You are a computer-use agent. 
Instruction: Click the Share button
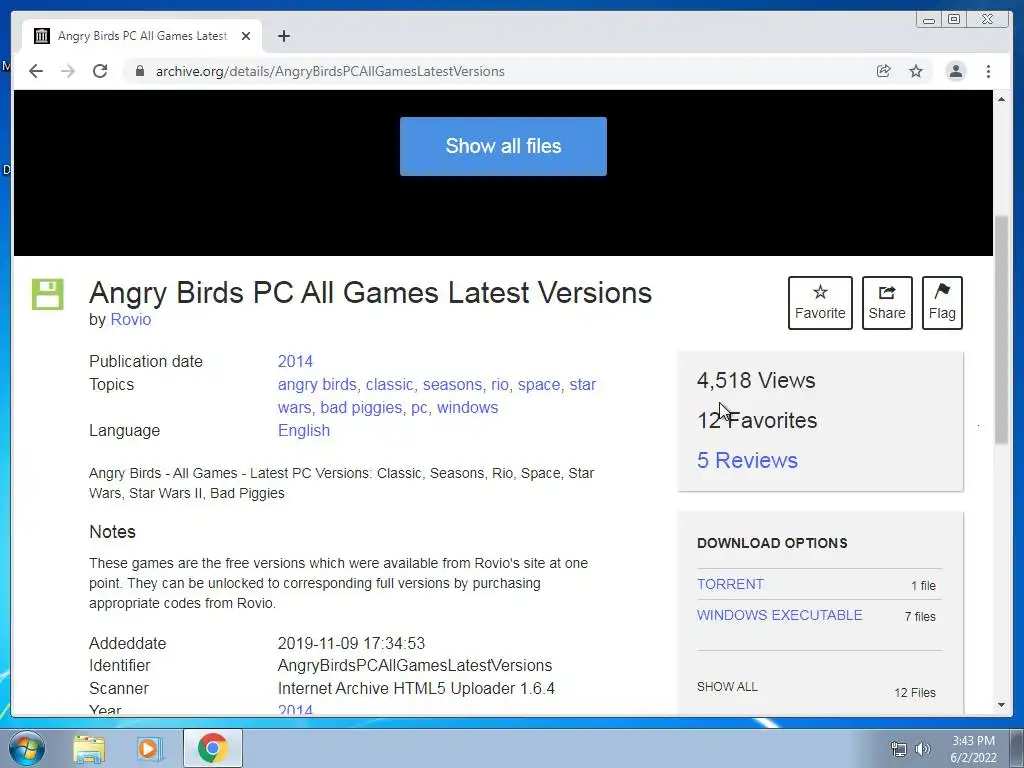(887, 303)
